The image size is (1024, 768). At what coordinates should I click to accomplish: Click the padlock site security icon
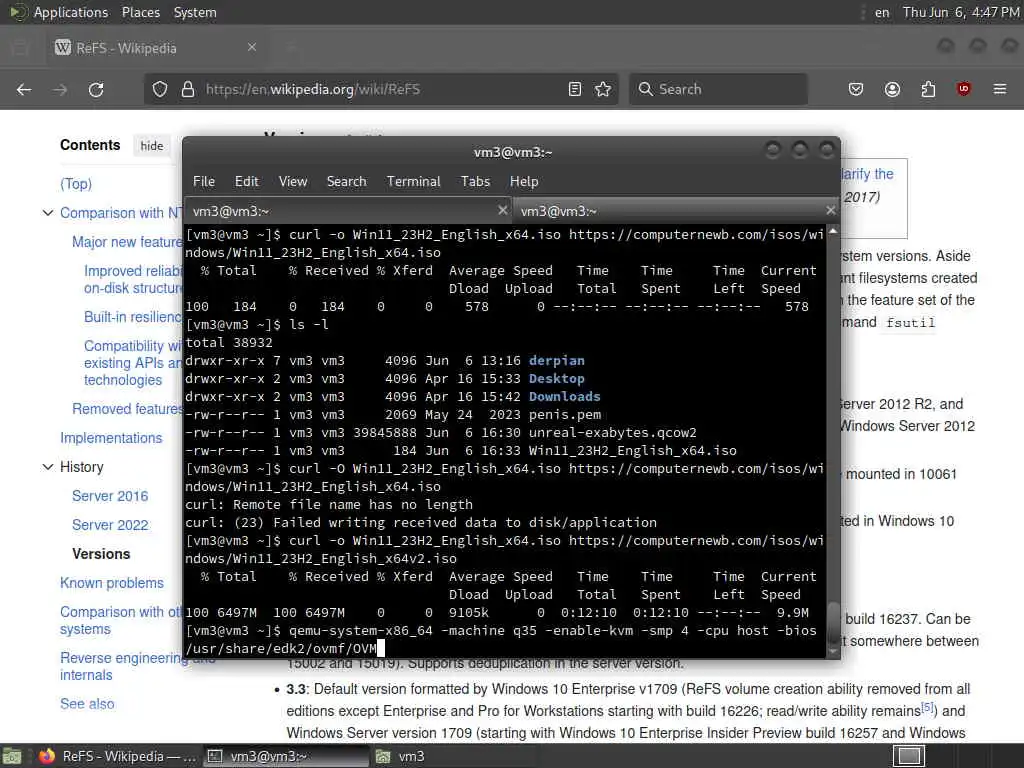[x=188, y=89]
